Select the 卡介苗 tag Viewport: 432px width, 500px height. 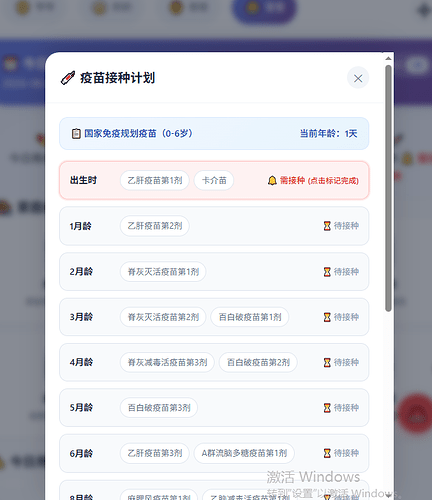(x=214, y=180)
